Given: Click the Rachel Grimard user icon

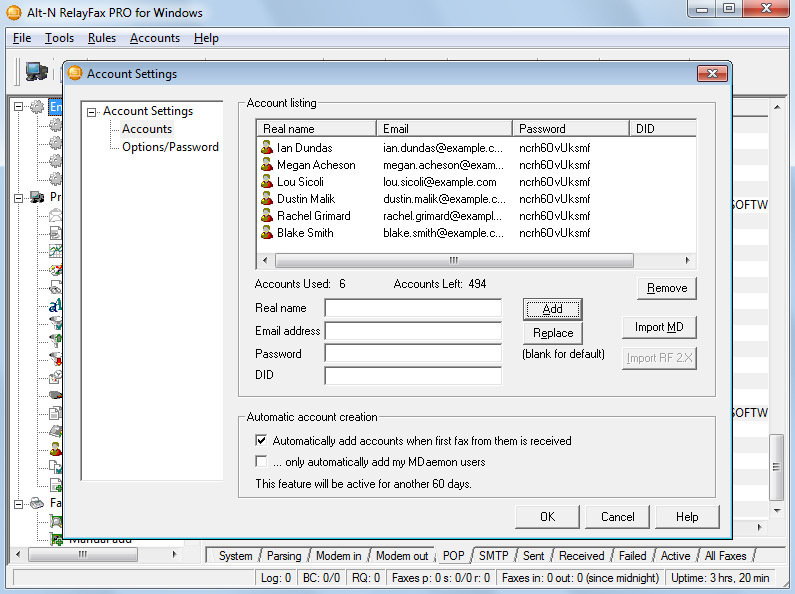Looking at the screenshot, I should pos(267,216).
